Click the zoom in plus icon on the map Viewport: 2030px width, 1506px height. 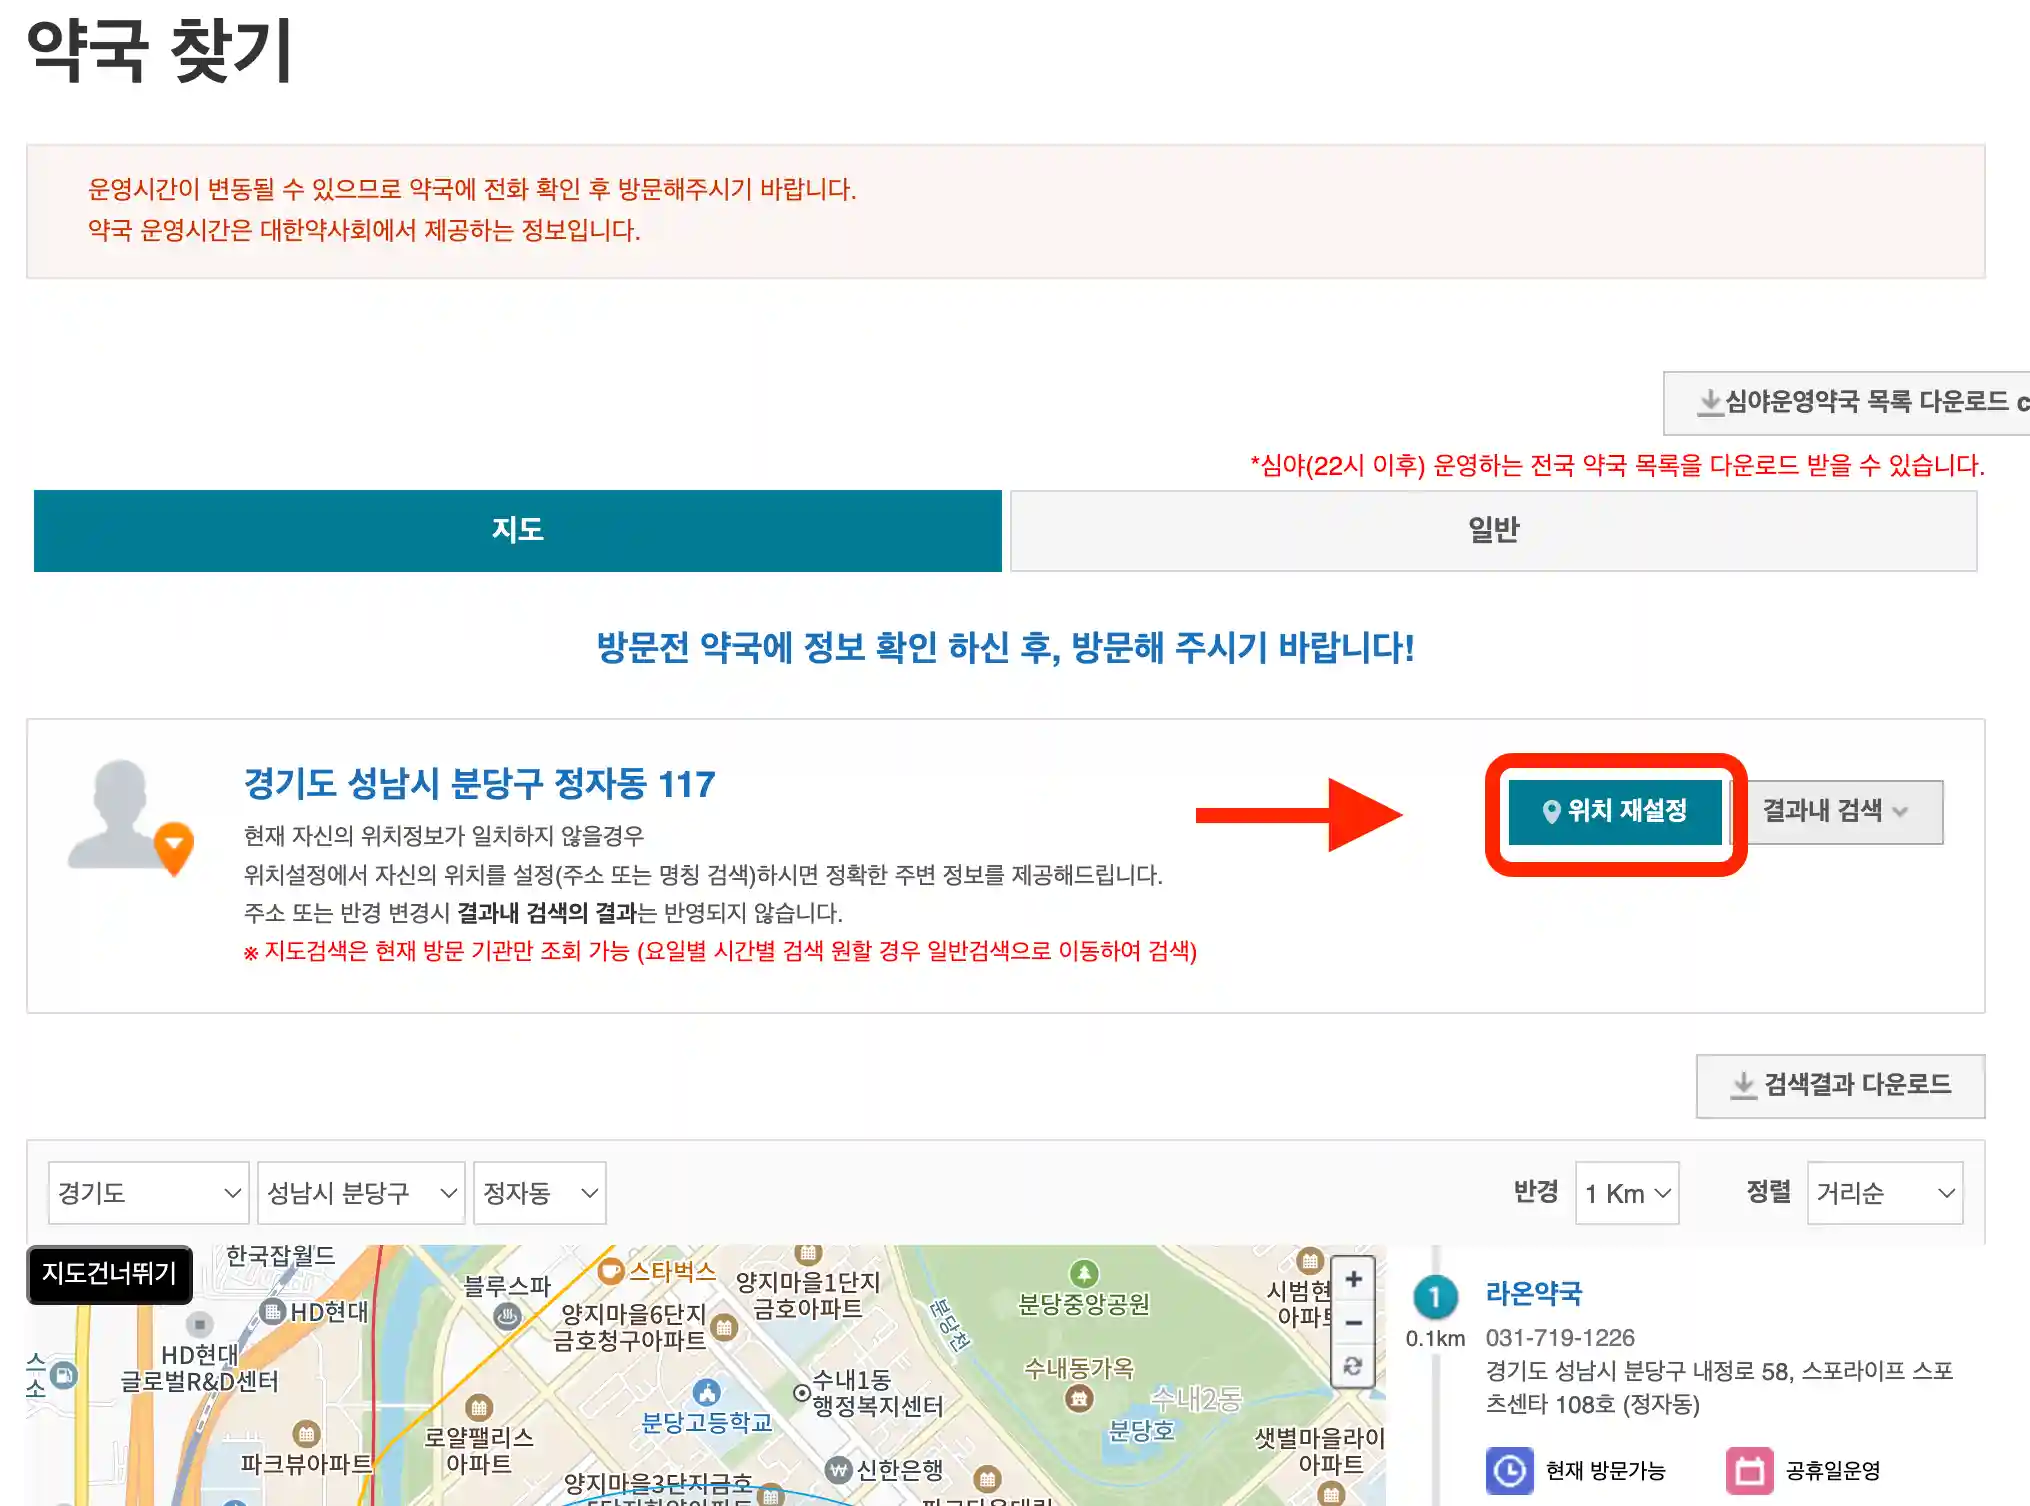coord(1355,1278)
